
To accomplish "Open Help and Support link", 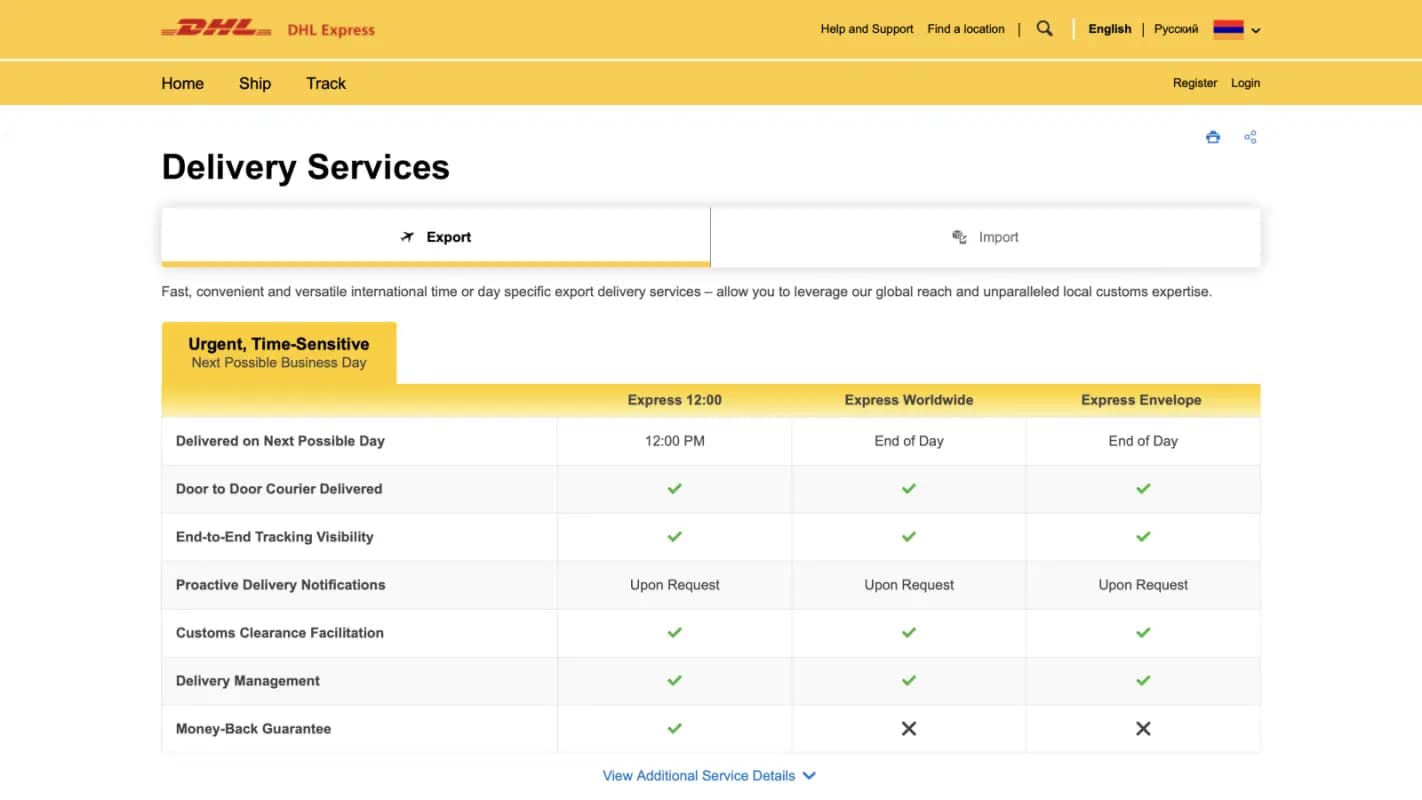I will tap(867, 29).
